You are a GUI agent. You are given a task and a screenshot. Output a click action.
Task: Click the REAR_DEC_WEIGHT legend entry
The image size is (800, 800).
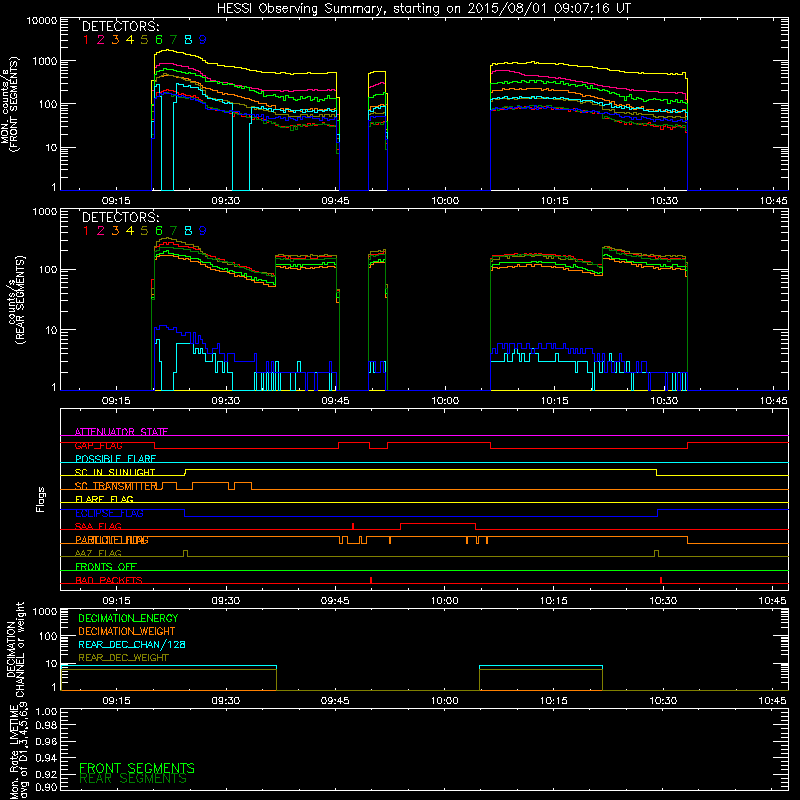[x=123, y=658]
